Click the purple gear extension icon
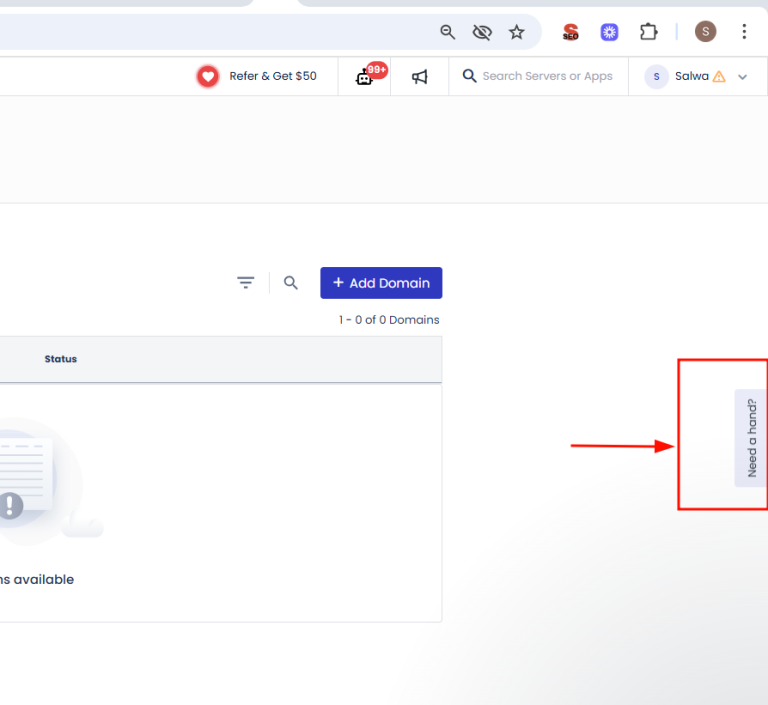768x705 pixels. click(609, 32)
